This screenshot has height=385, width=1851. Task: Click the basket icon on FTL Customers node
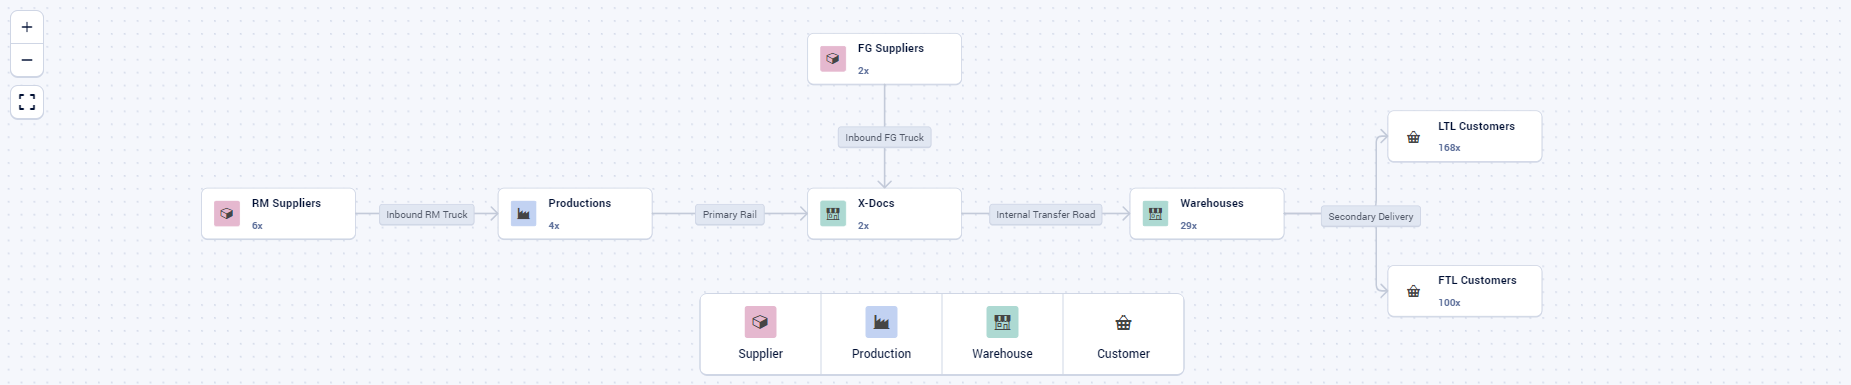pos(1413,291)
